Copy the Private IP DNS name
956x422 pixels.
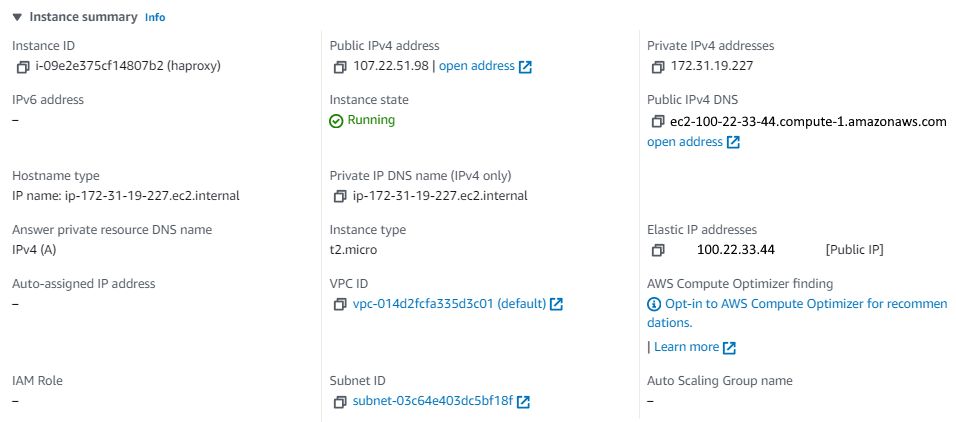click(341, 196)
